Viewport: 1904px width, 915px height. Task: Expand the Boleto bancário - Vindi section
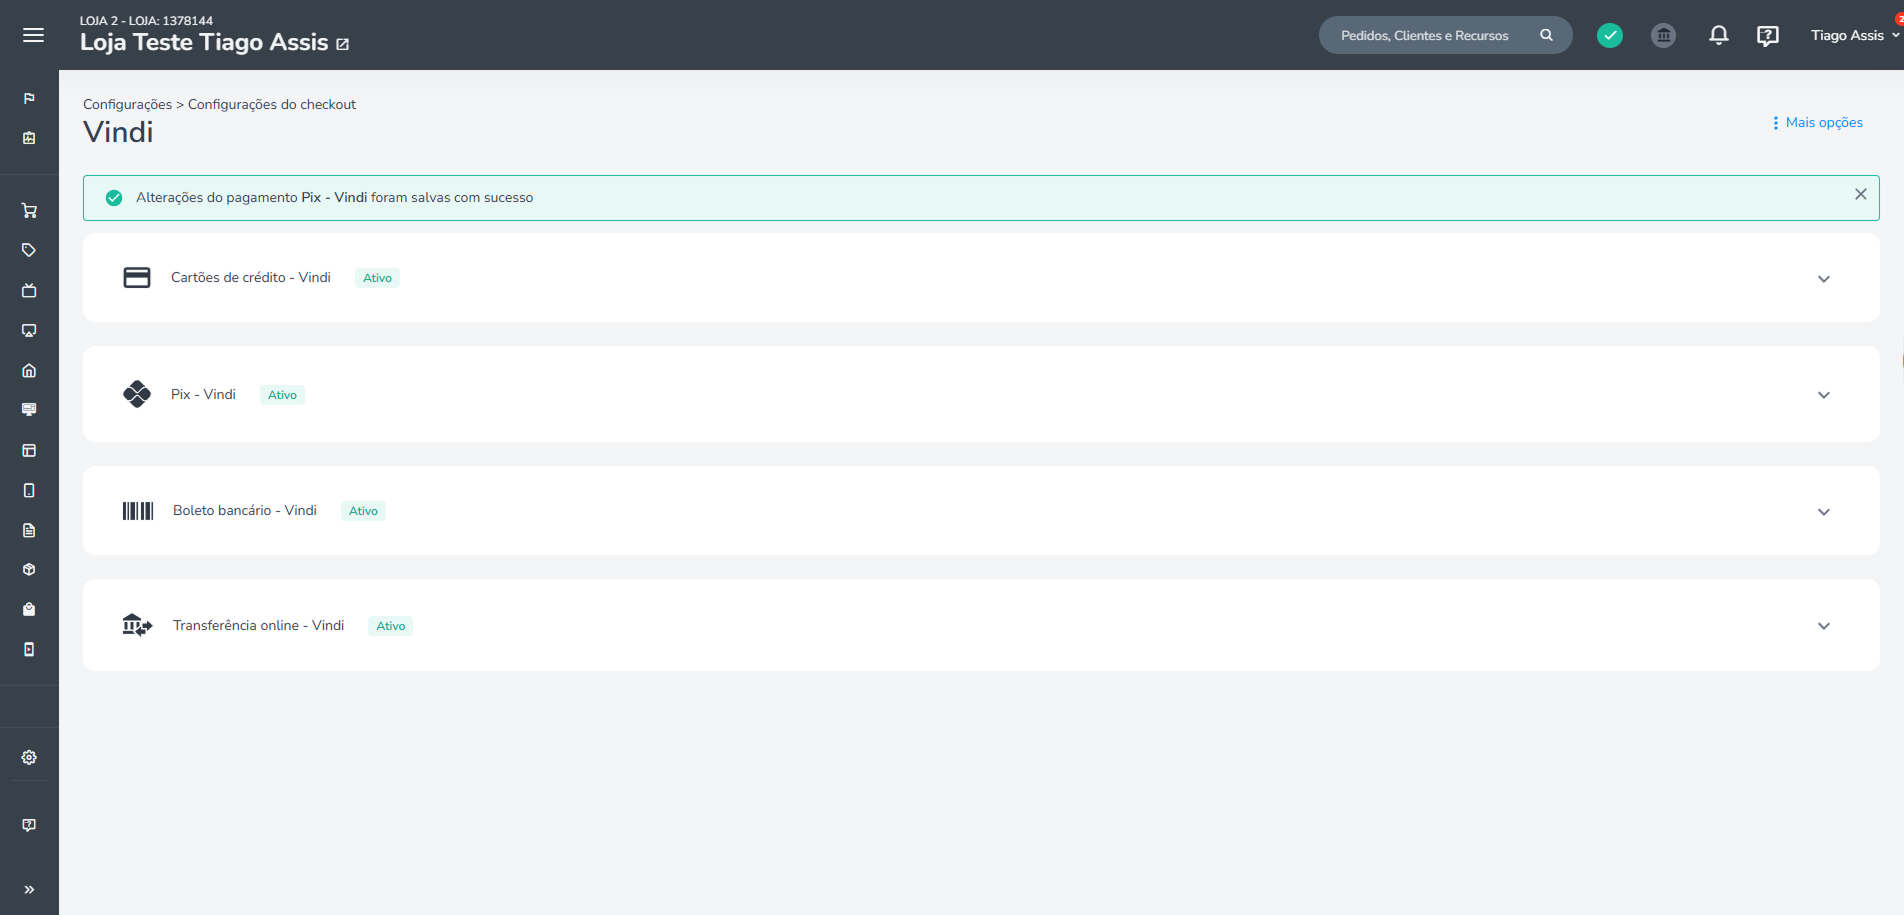(1823, 512)
